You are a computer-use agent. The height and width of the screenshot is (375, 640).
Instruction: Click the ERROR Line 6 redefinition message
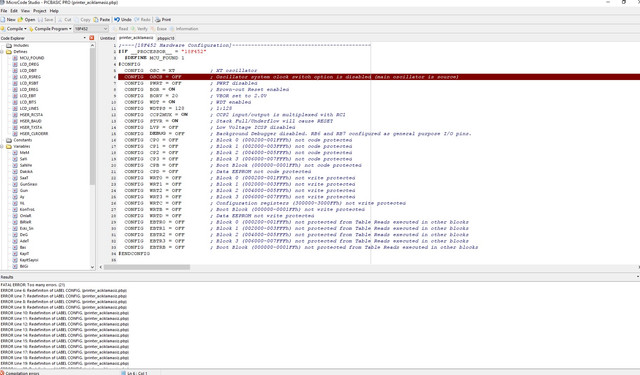pos(64,291)
